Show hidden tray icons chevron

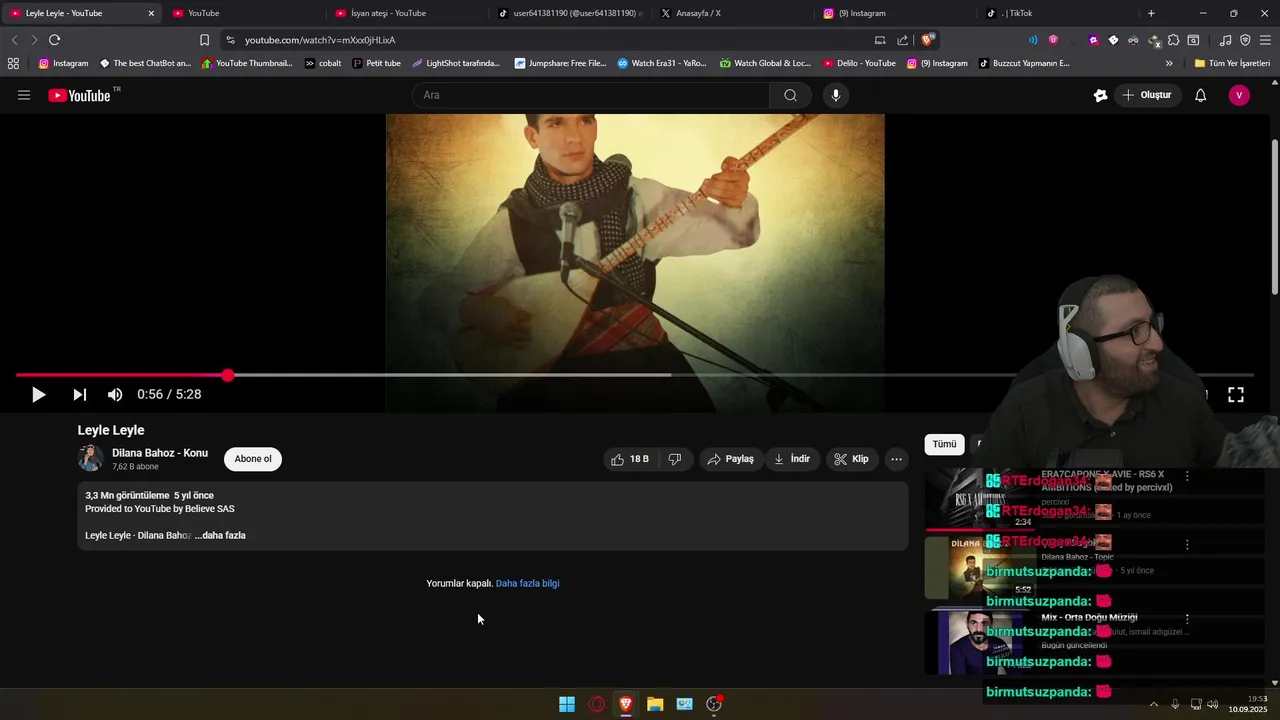1154,704
